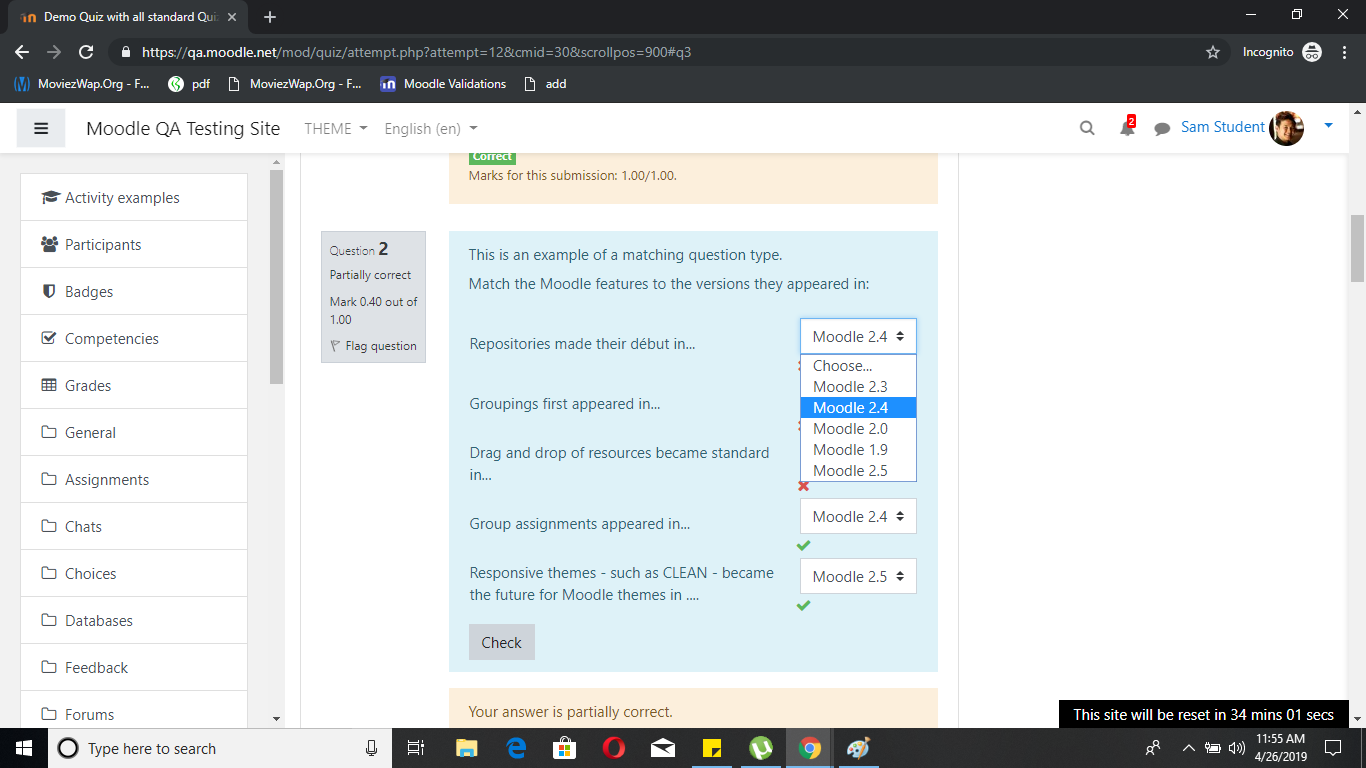Open Assignments section in sidebar
Screen dimensions: 1366x768
[x=134, y=480]
